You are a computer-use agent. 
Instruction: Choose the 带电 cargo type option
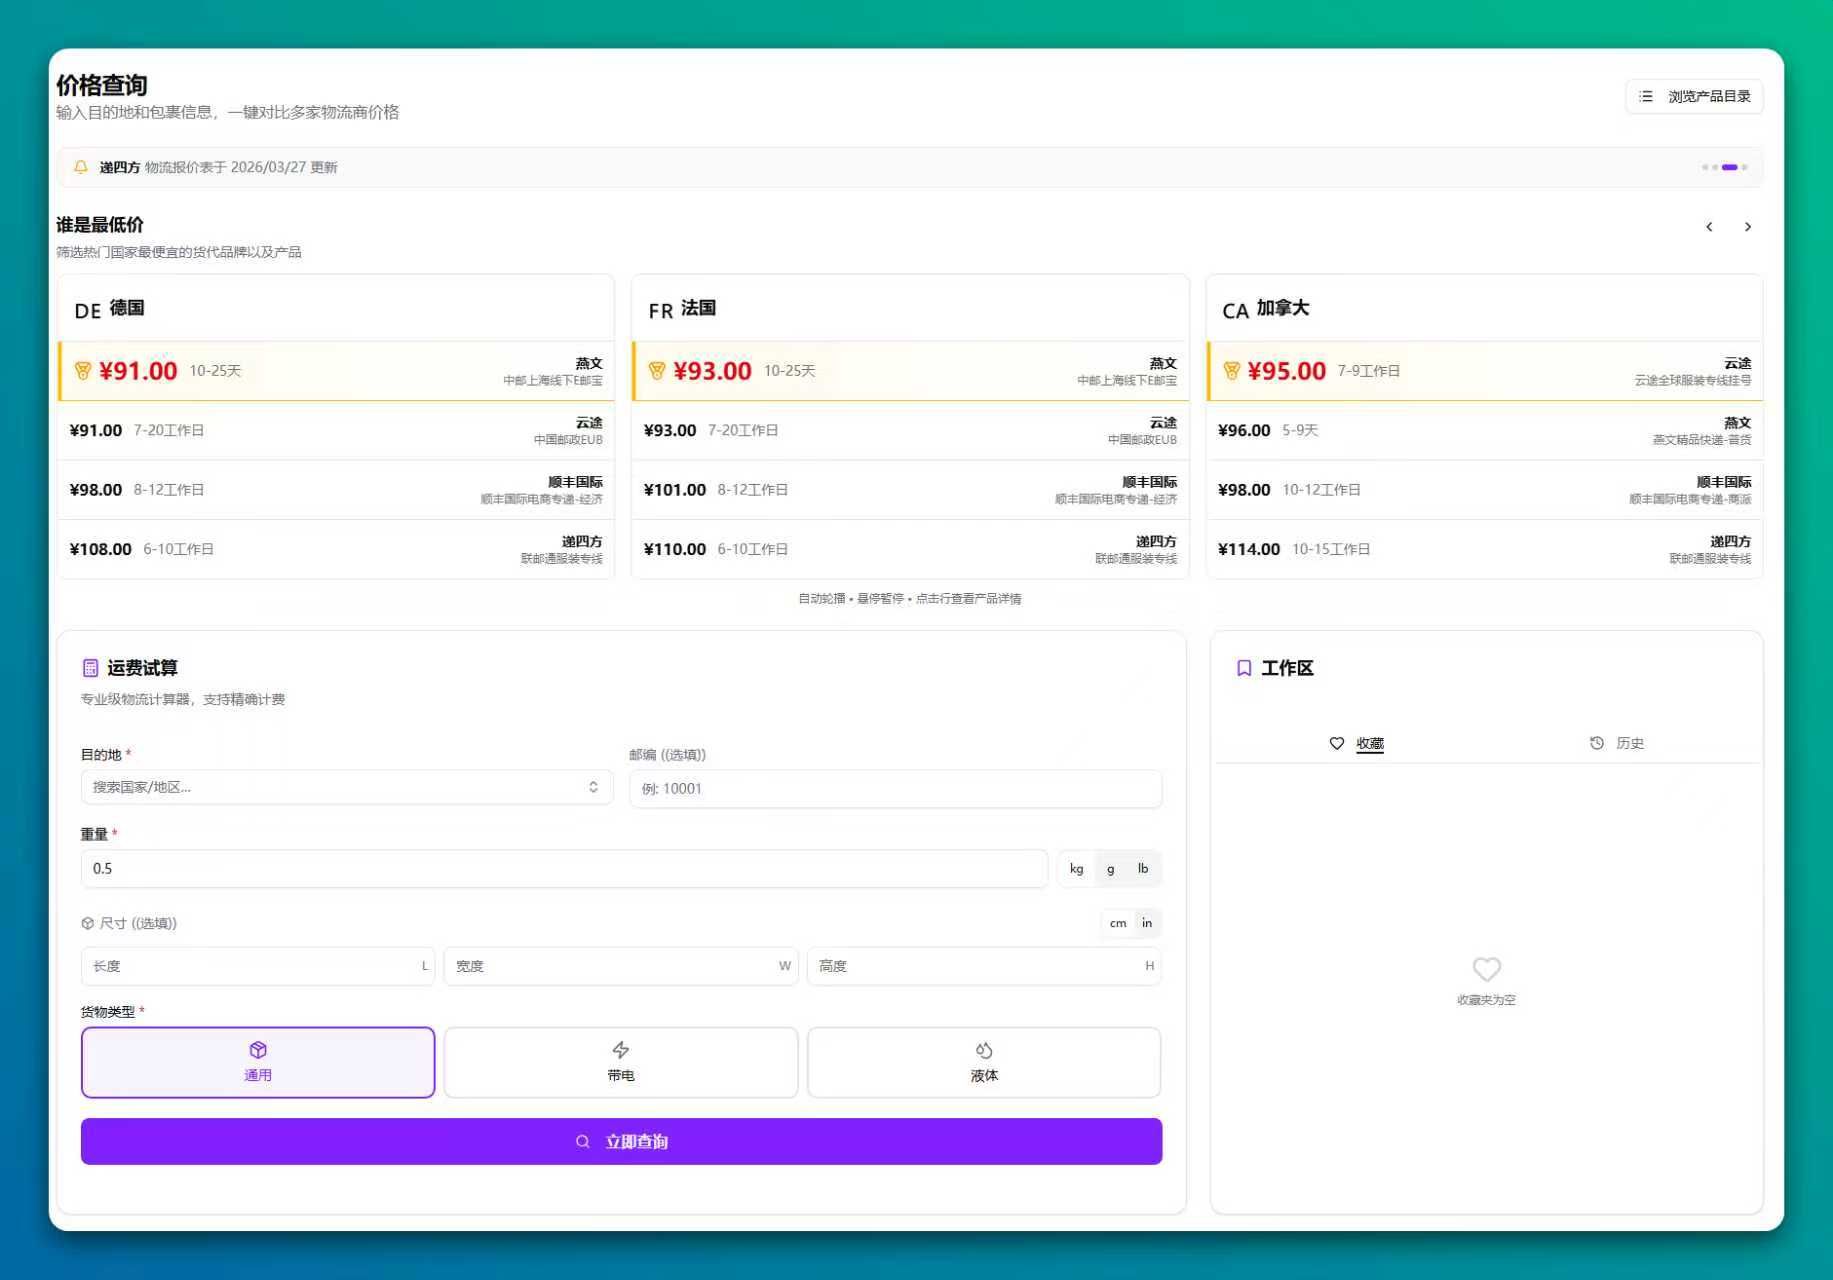(620, 1062)
